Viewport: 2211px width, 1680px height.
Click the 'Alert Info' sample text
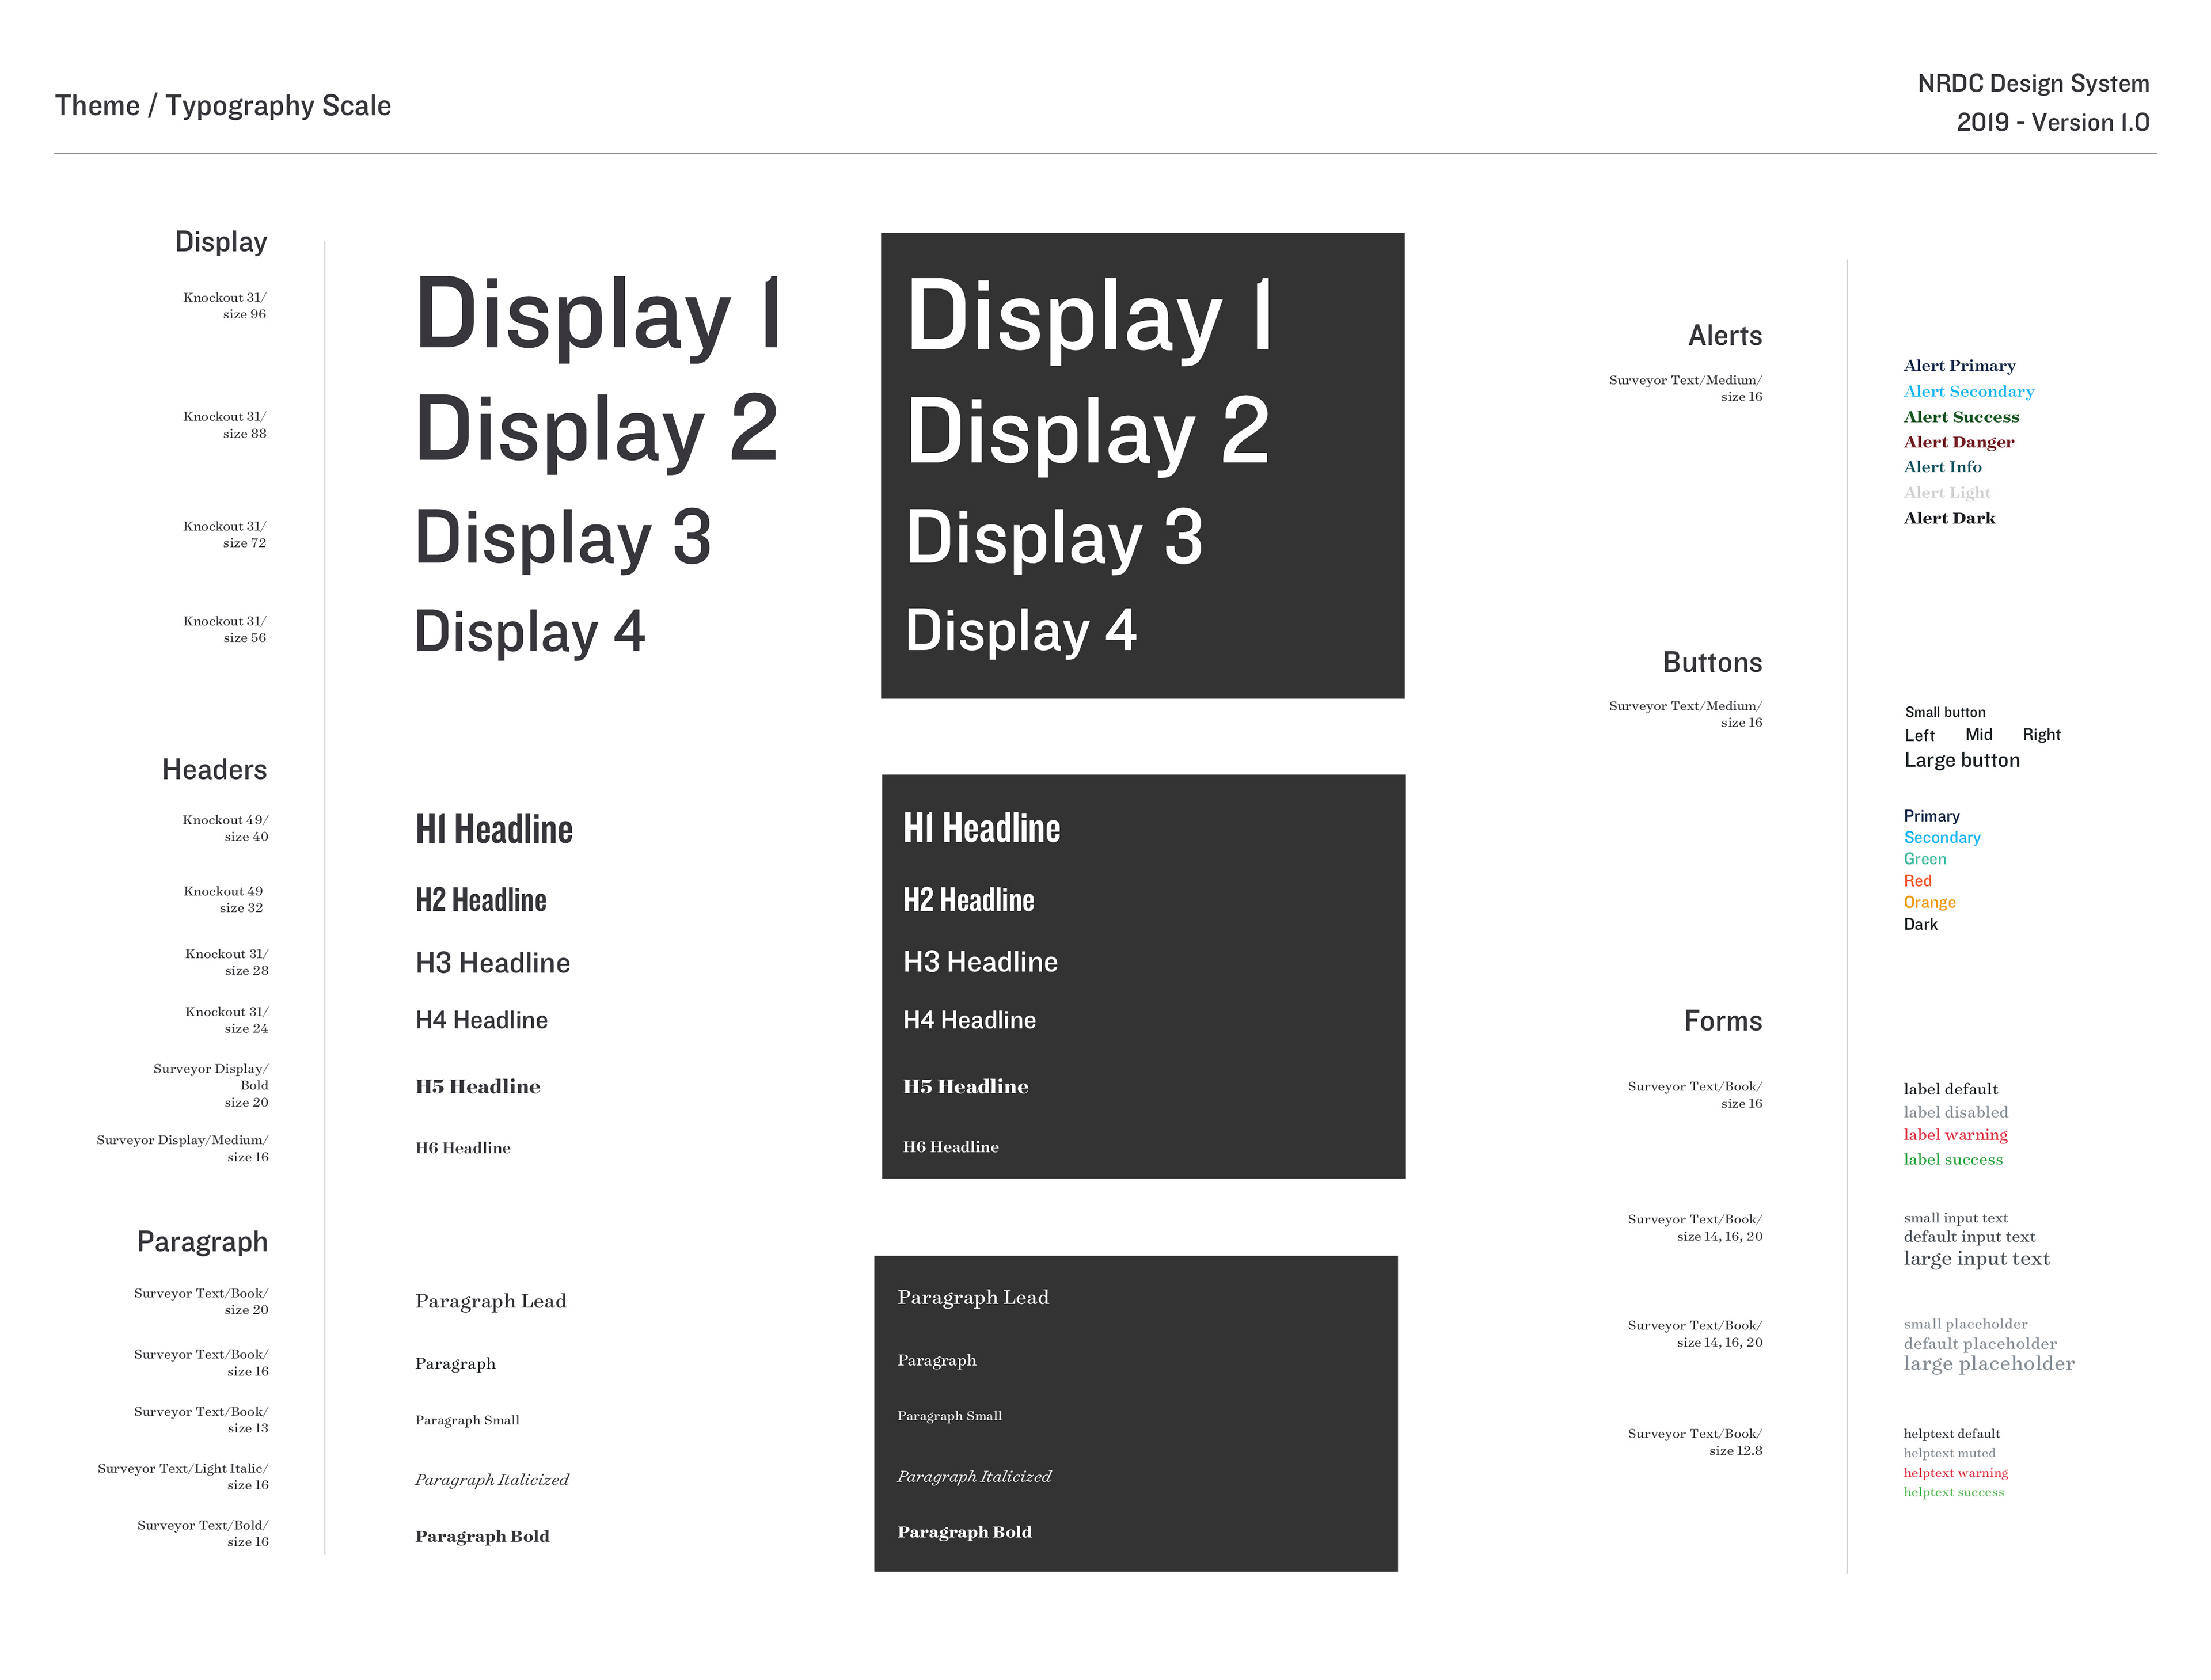tap(1943, 467)
